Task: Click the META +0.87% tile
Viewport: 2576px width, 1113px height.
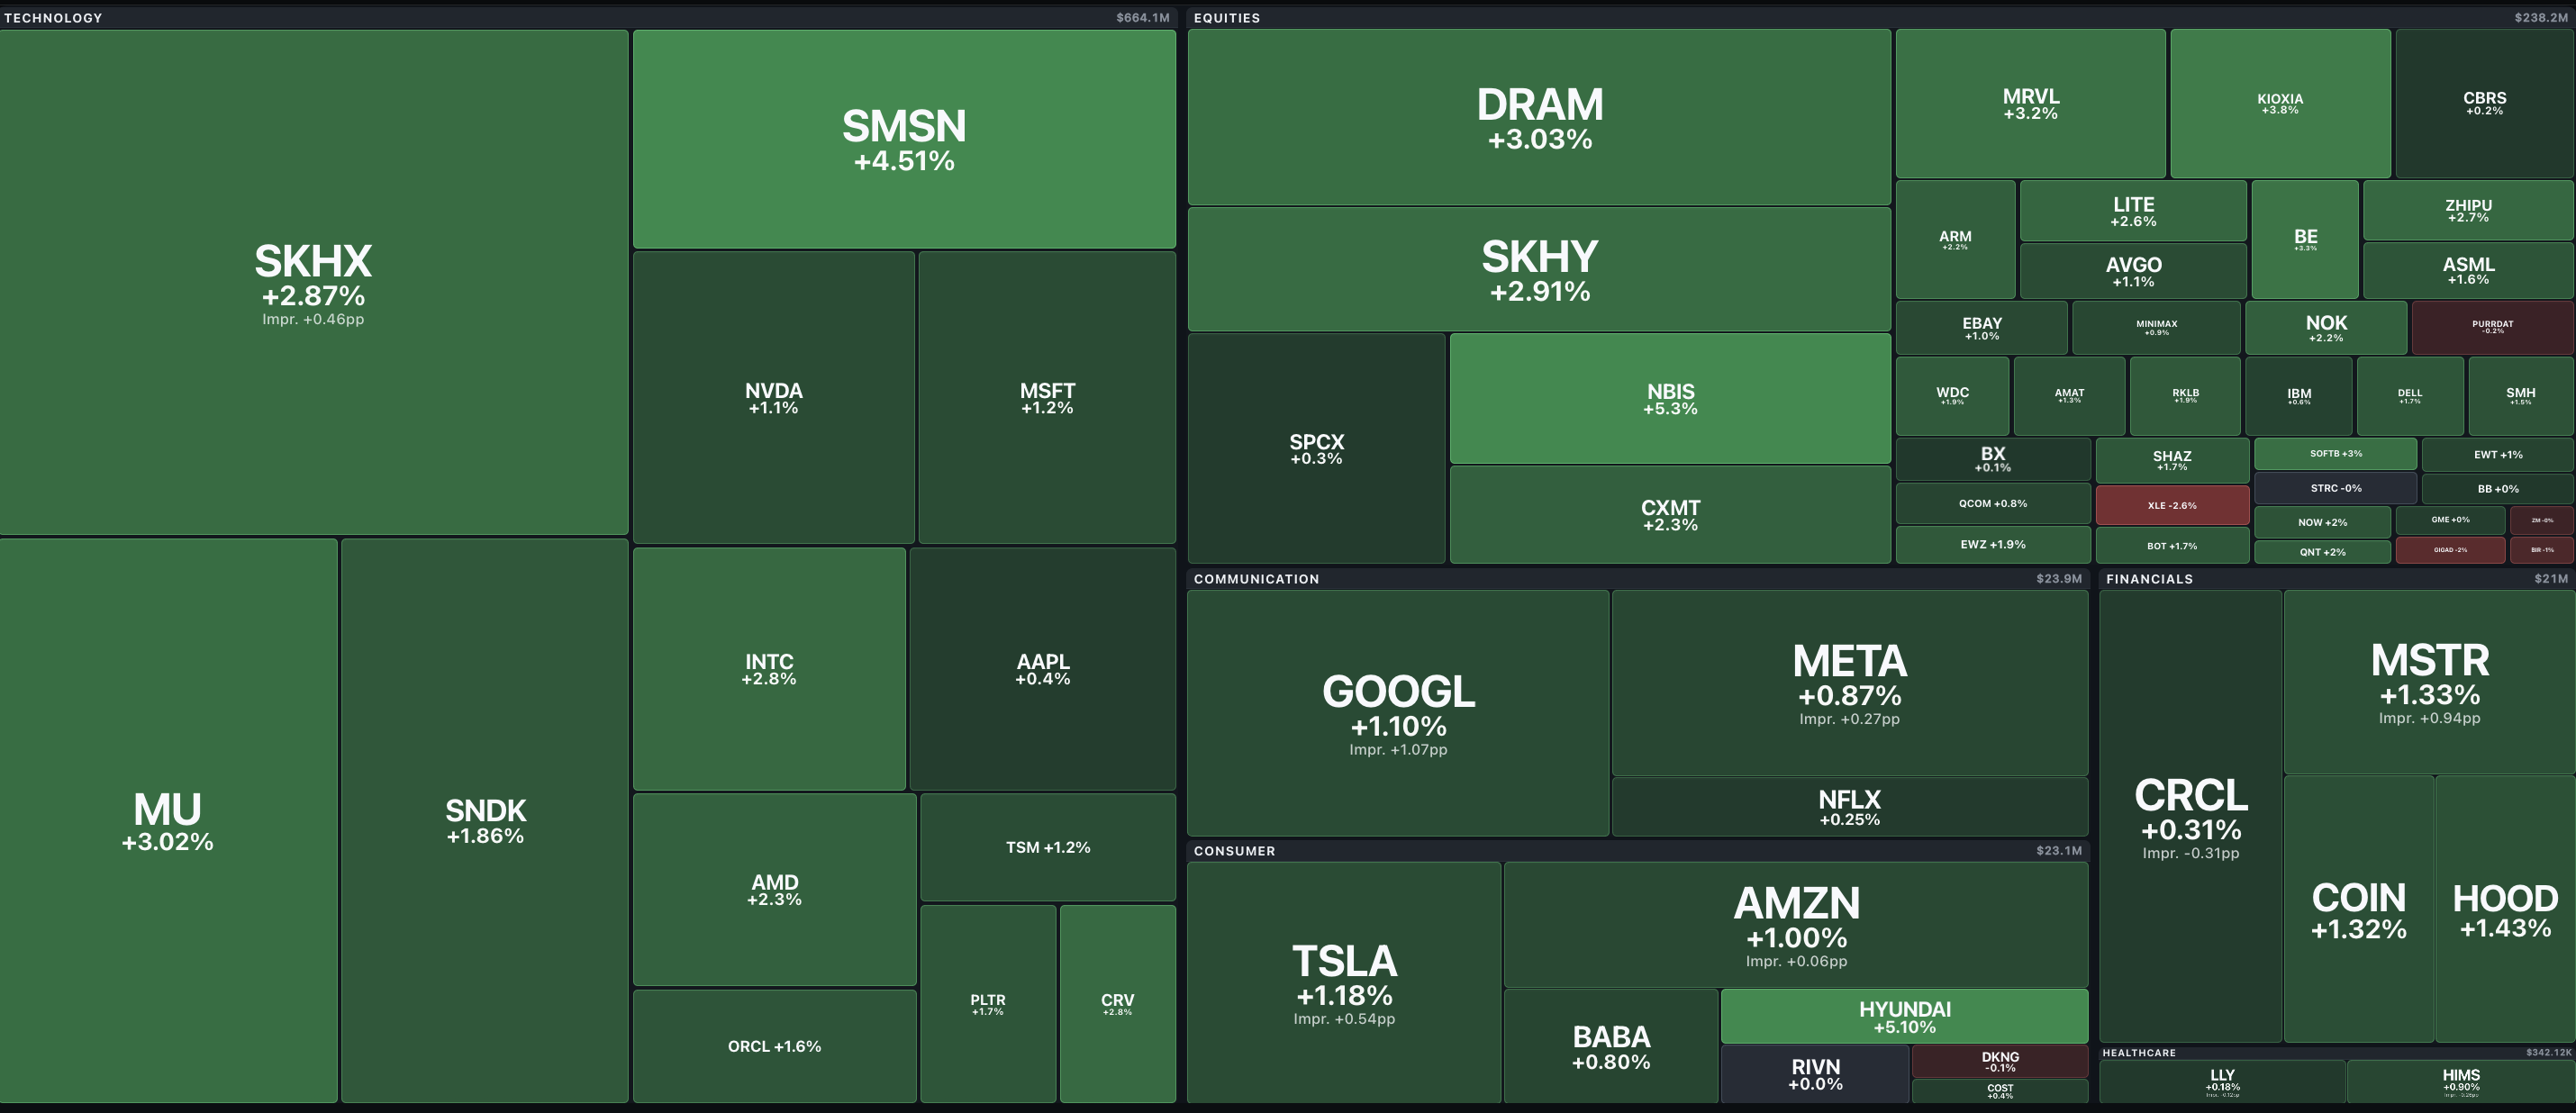Action: tap(1850, 683)
